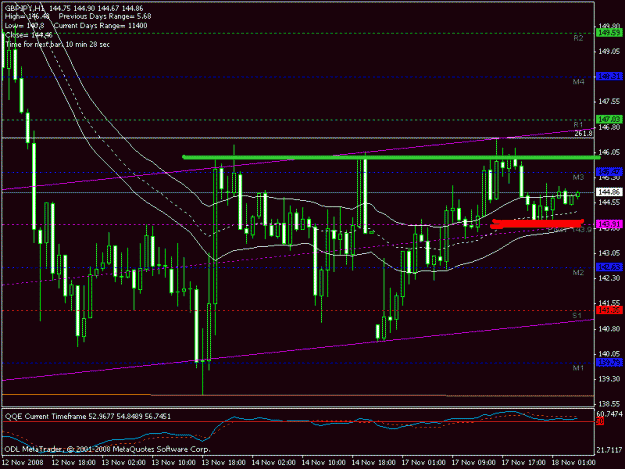625x469 pixels.
Task: Click the 146.80 price scale value
Action: pos(609,127)
